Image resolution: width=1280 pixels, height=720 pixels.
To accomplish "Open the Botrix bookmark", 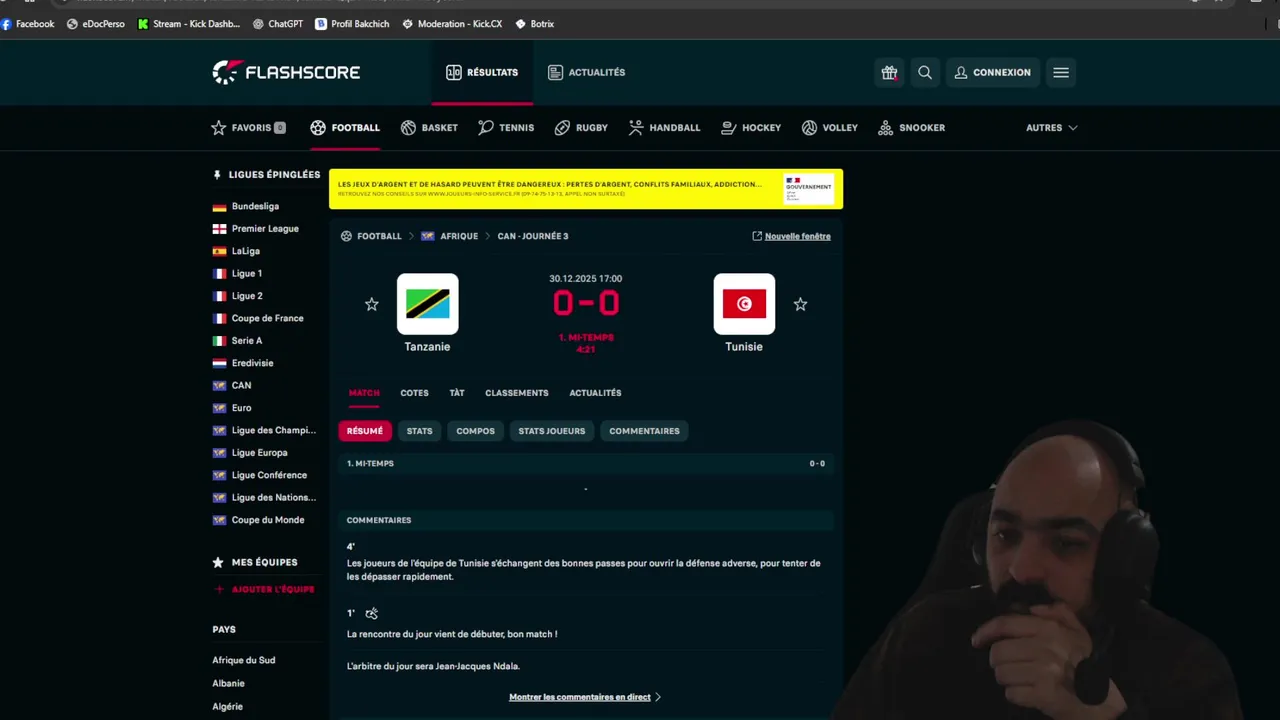I will (534, 24).
